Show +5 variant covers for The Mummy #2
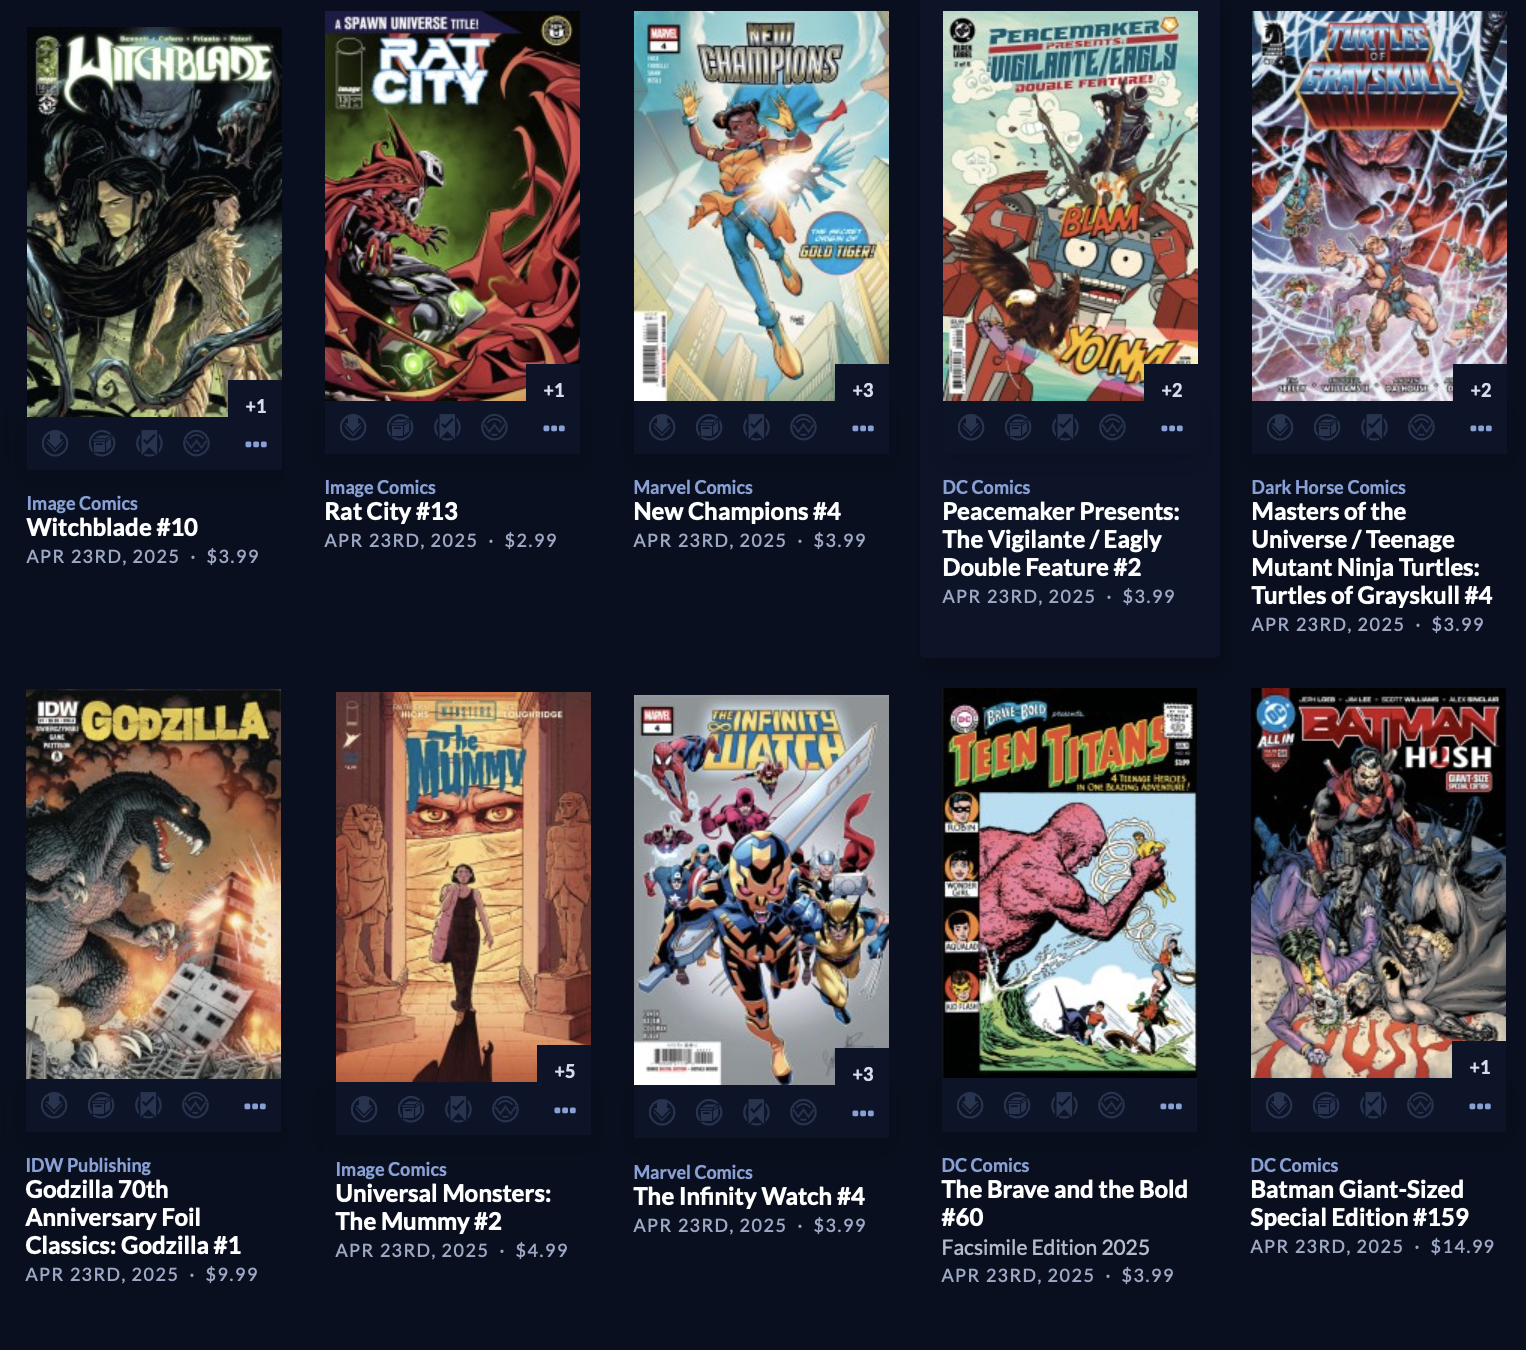The image size is (1526, 1350). click(x=564, y=1071)
